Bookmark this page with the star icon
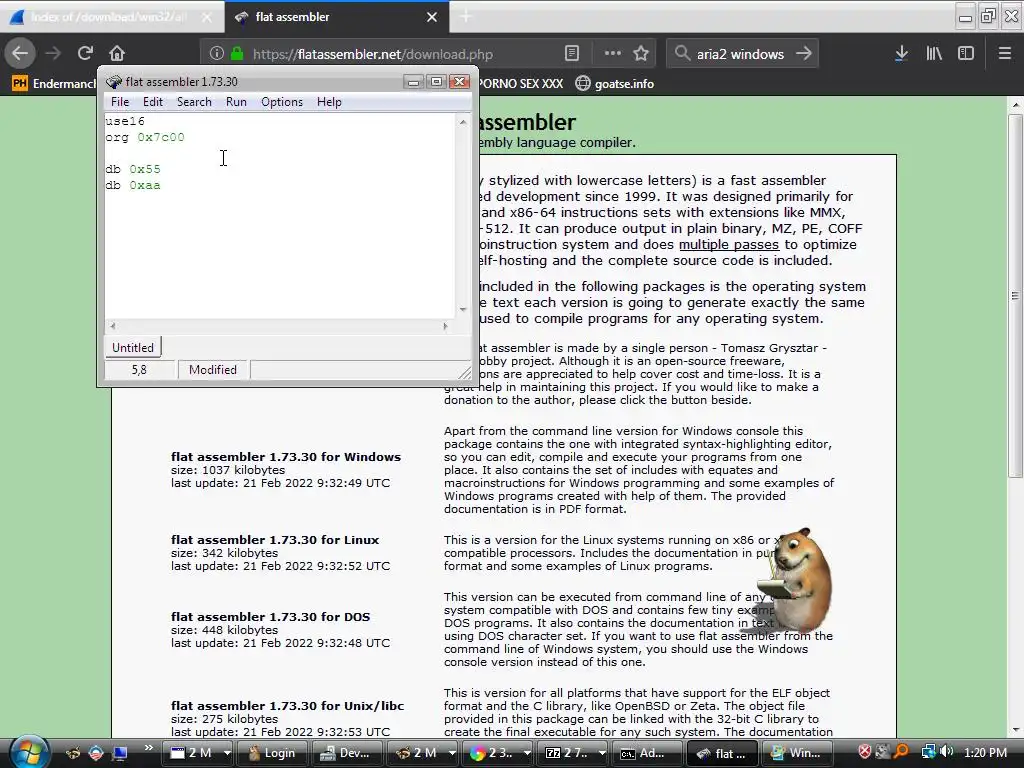1024x768 pixels. pyautogui.click(x=641, y=54)
